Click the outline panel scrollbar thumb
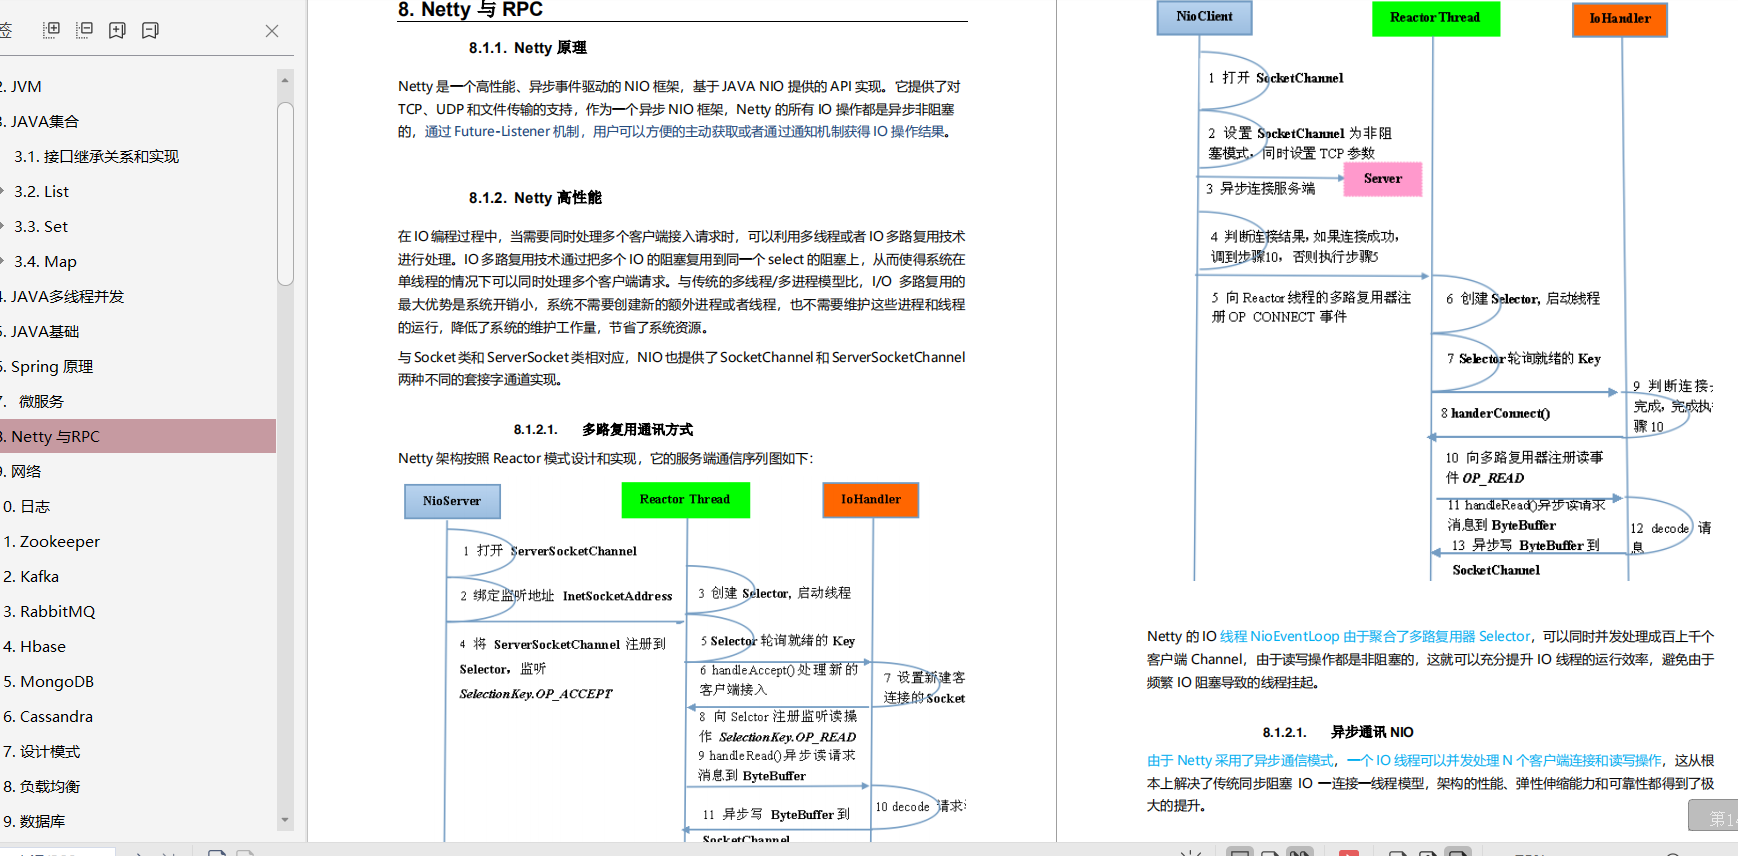 (x=285, y=194)
